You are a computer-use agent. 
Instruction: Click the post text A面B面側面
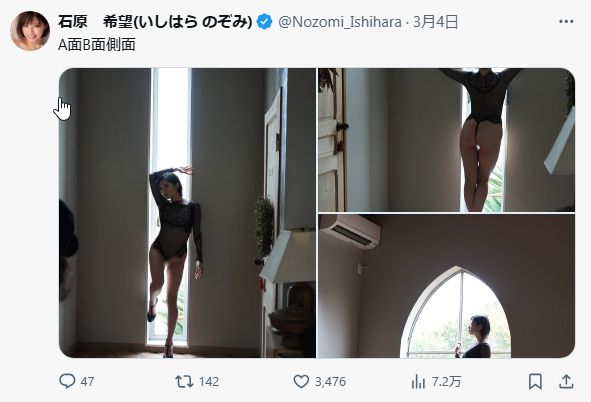[x=97, y=44]
